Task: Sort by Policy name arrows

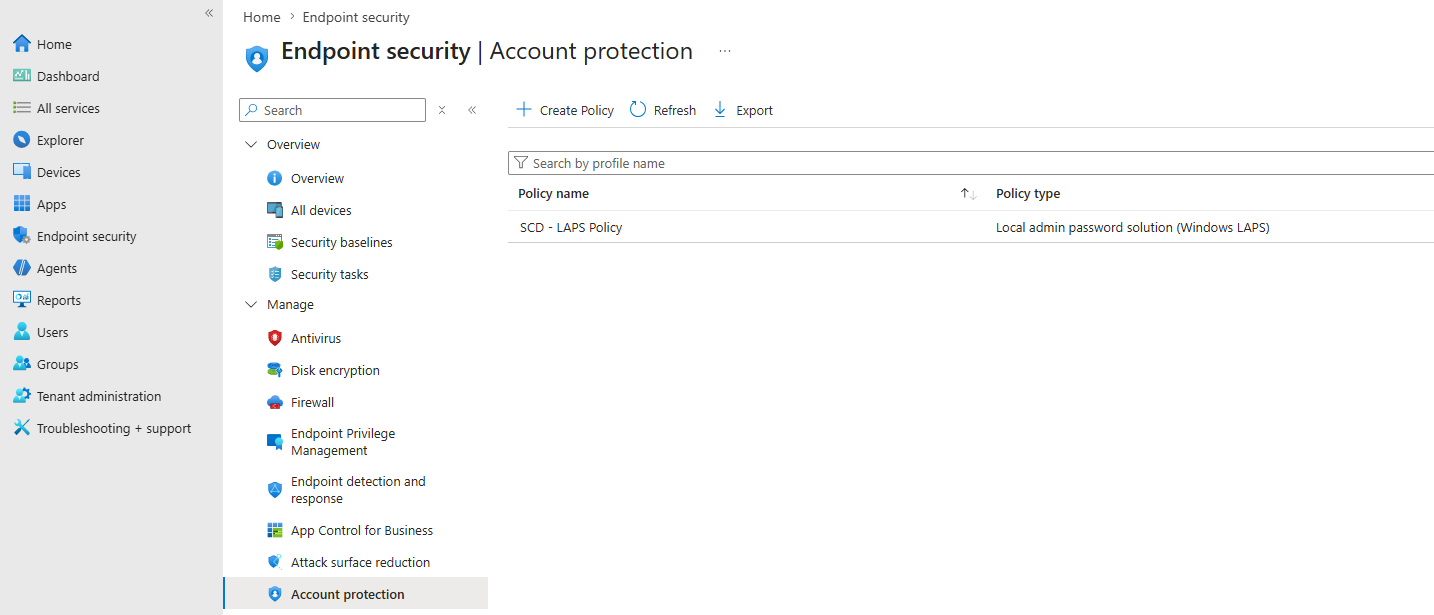Action: 968,194
